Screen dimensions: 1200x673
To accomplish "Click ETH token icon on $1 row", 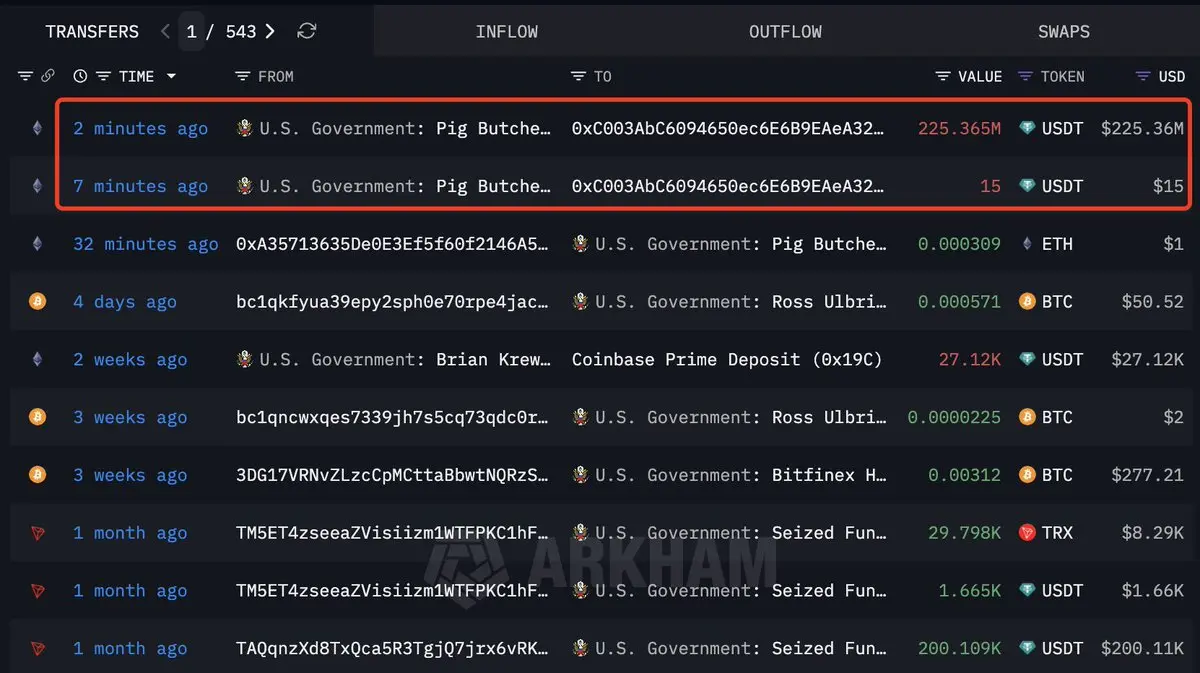I will point(1026,244).
